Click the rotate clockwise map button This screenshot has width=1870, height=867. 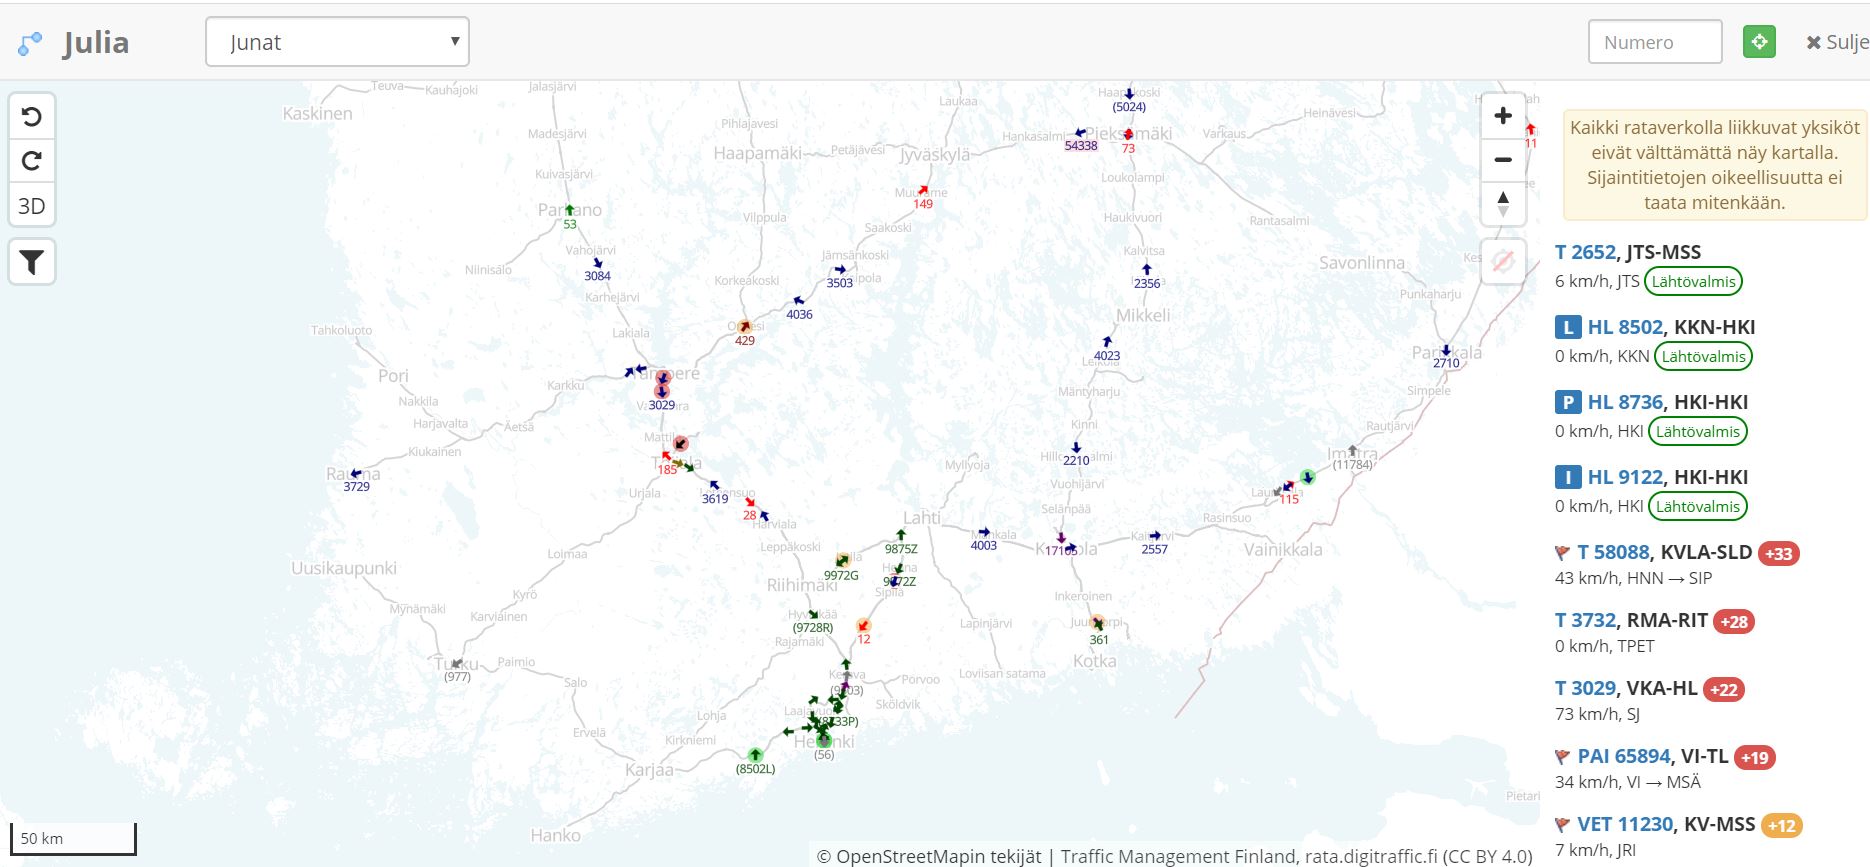coord(32,161)
